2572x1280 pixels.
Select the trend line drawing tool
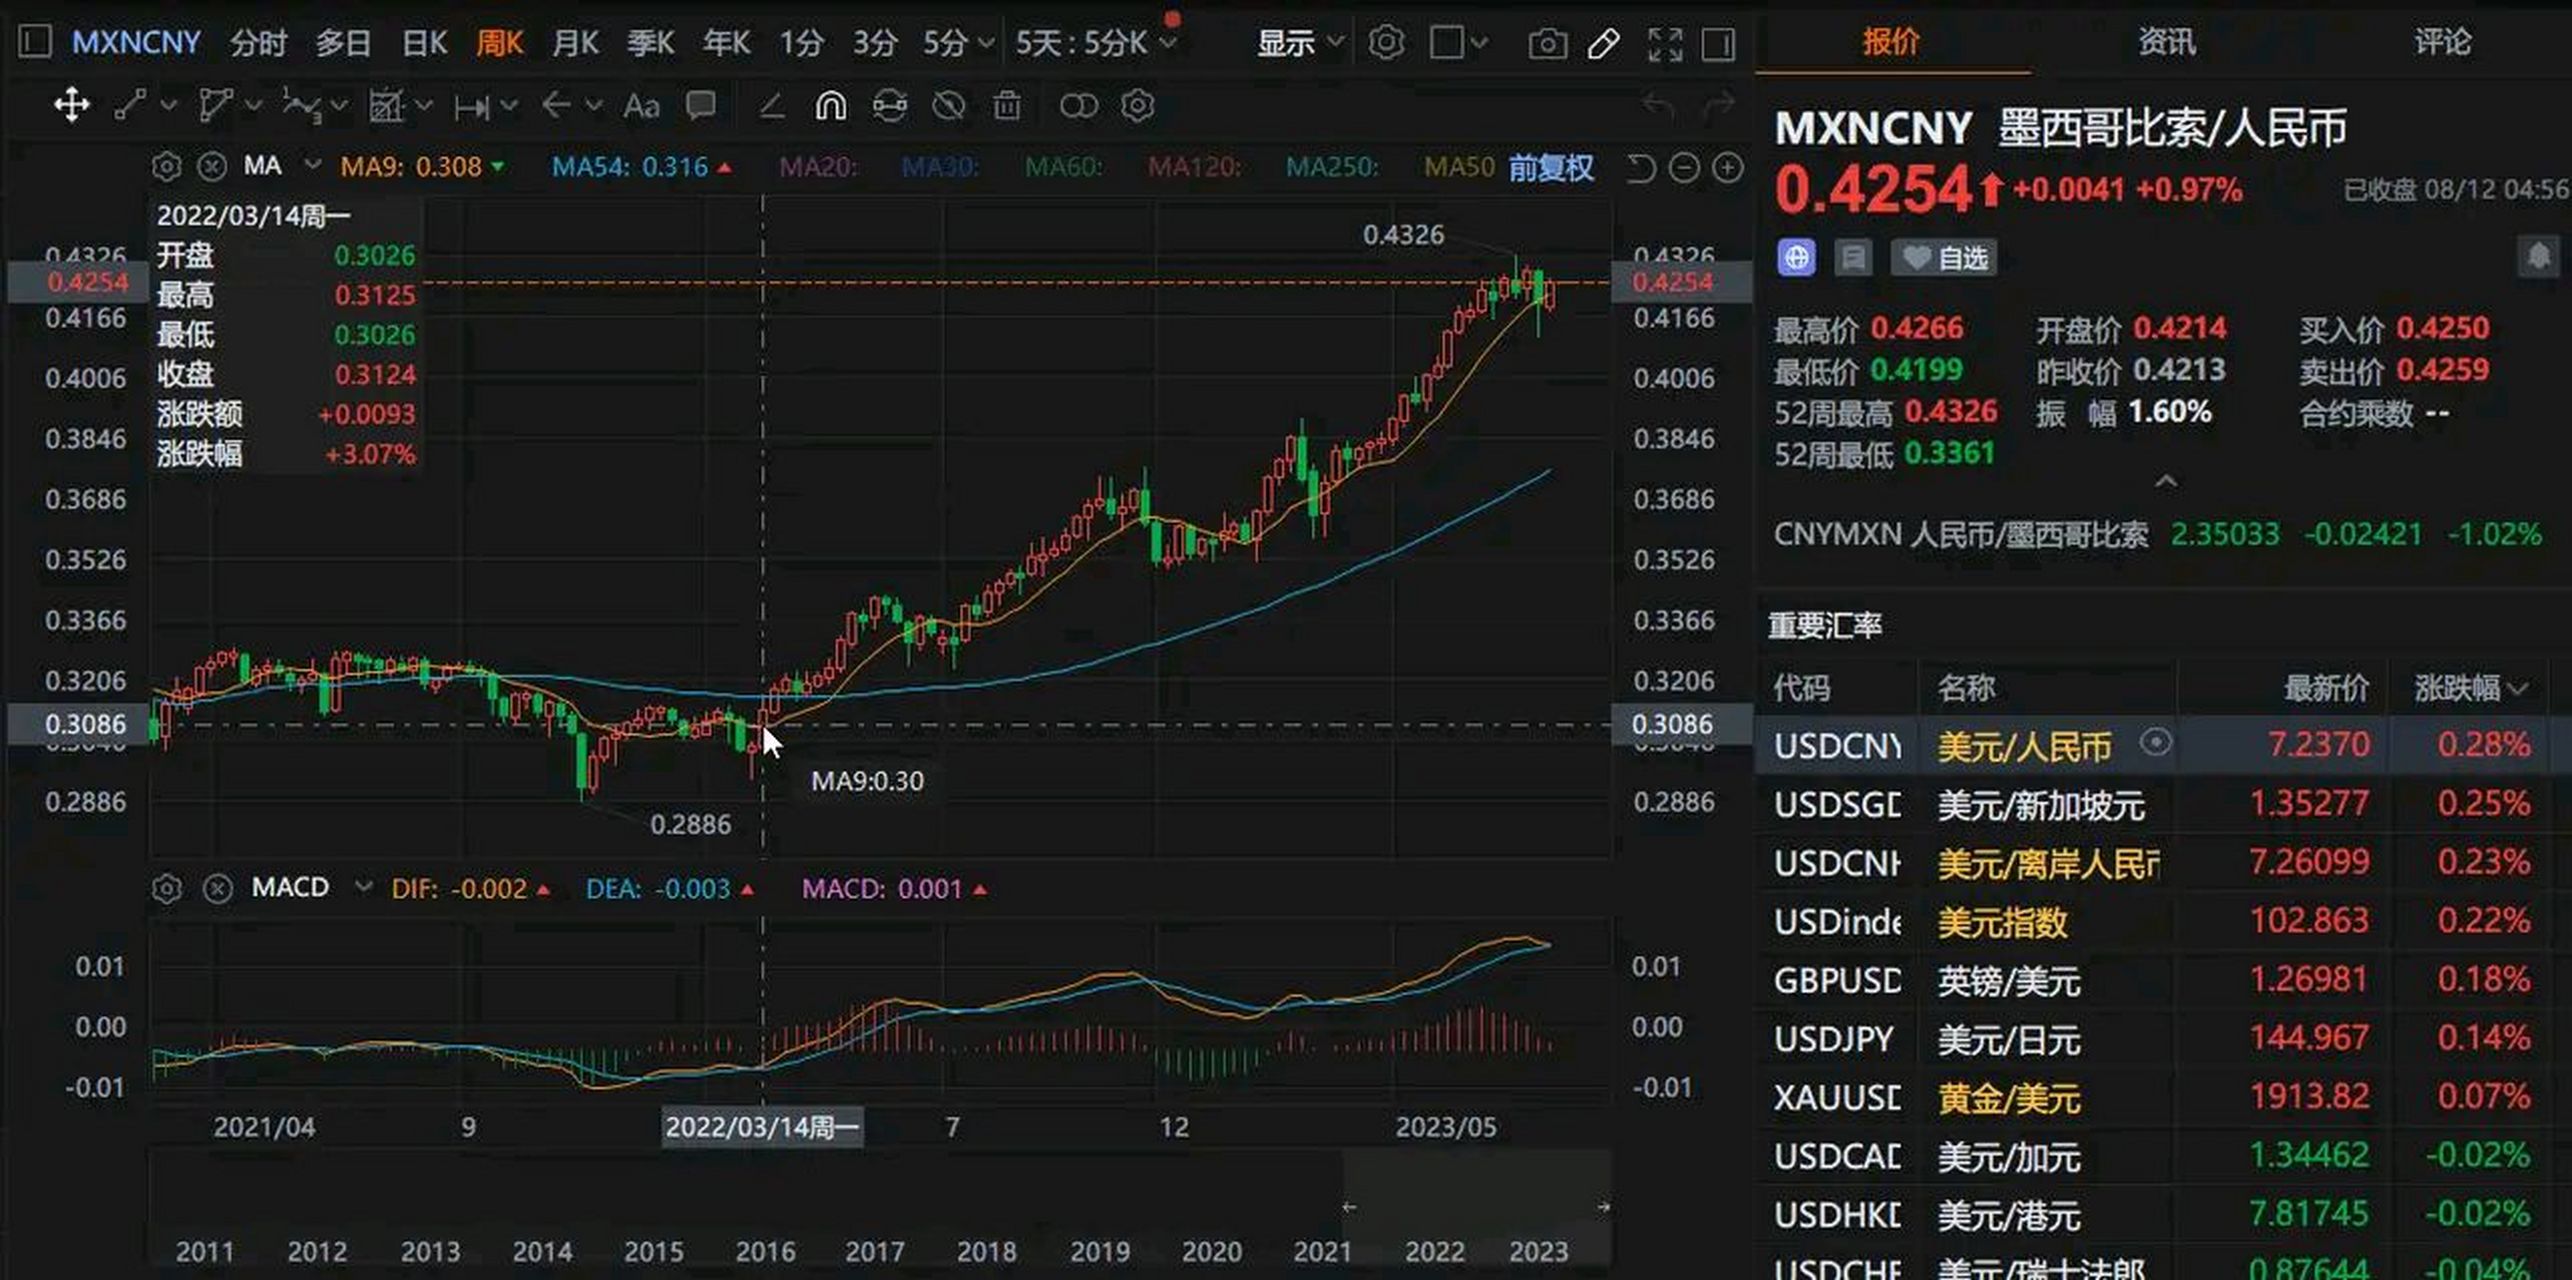tap(131, 105)
